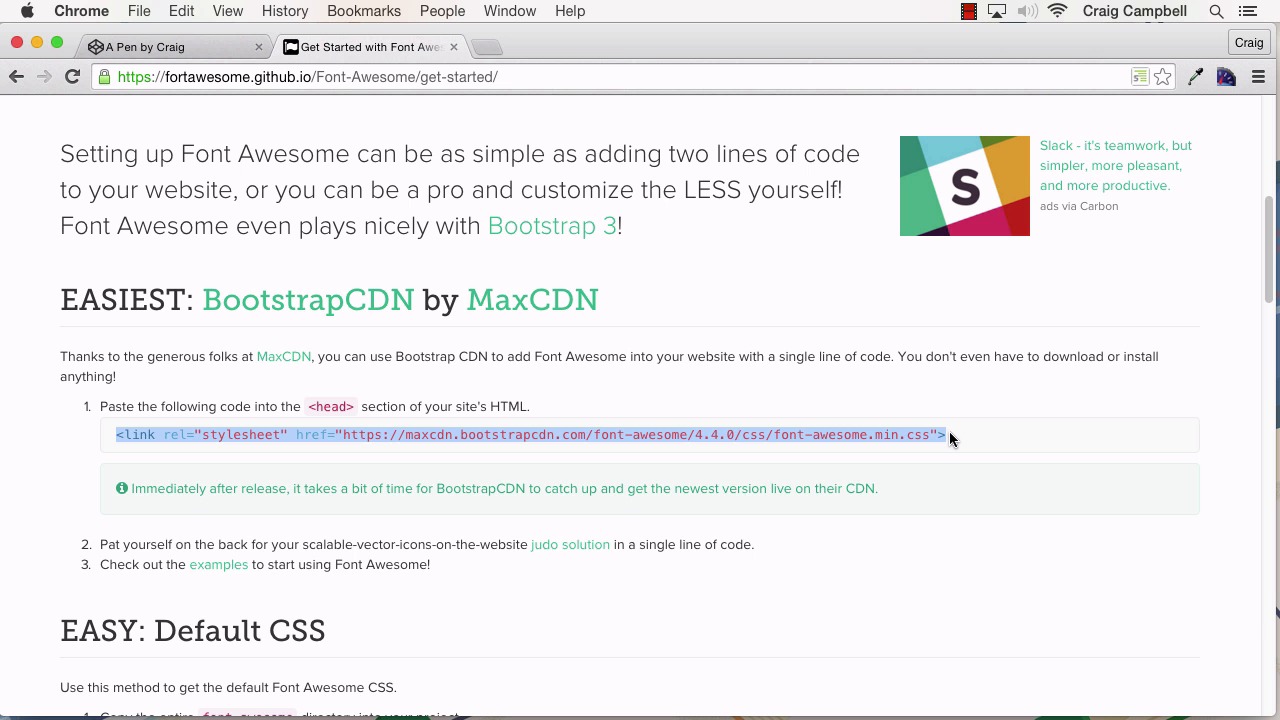Open the People menu
Viewport: 1280px width, 720px height.
click(x=442, y=11)
